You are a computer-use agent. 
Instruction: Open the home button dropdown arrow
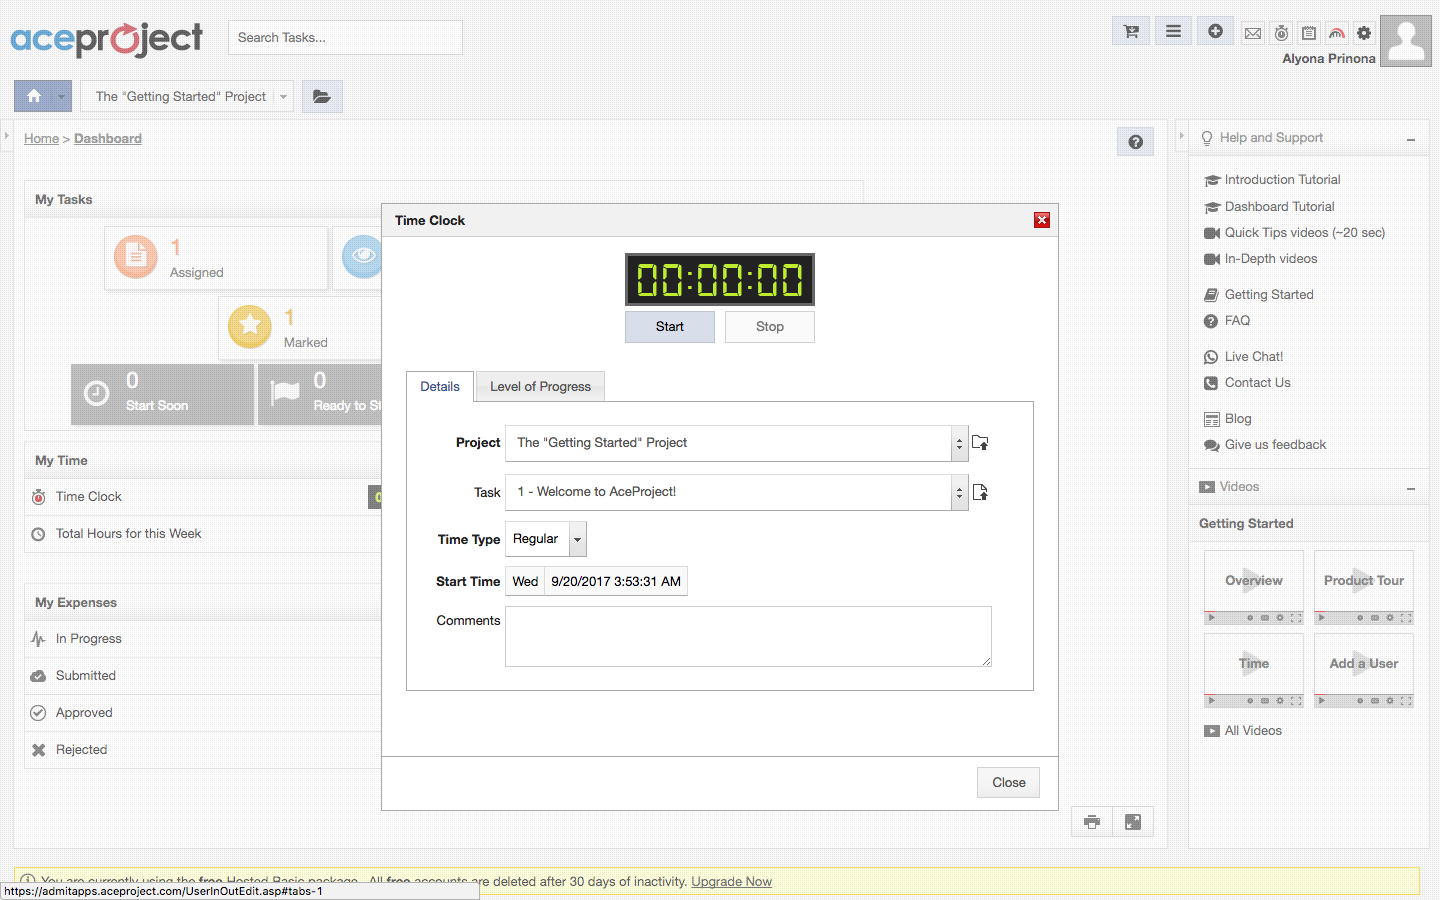pos(62,96)
